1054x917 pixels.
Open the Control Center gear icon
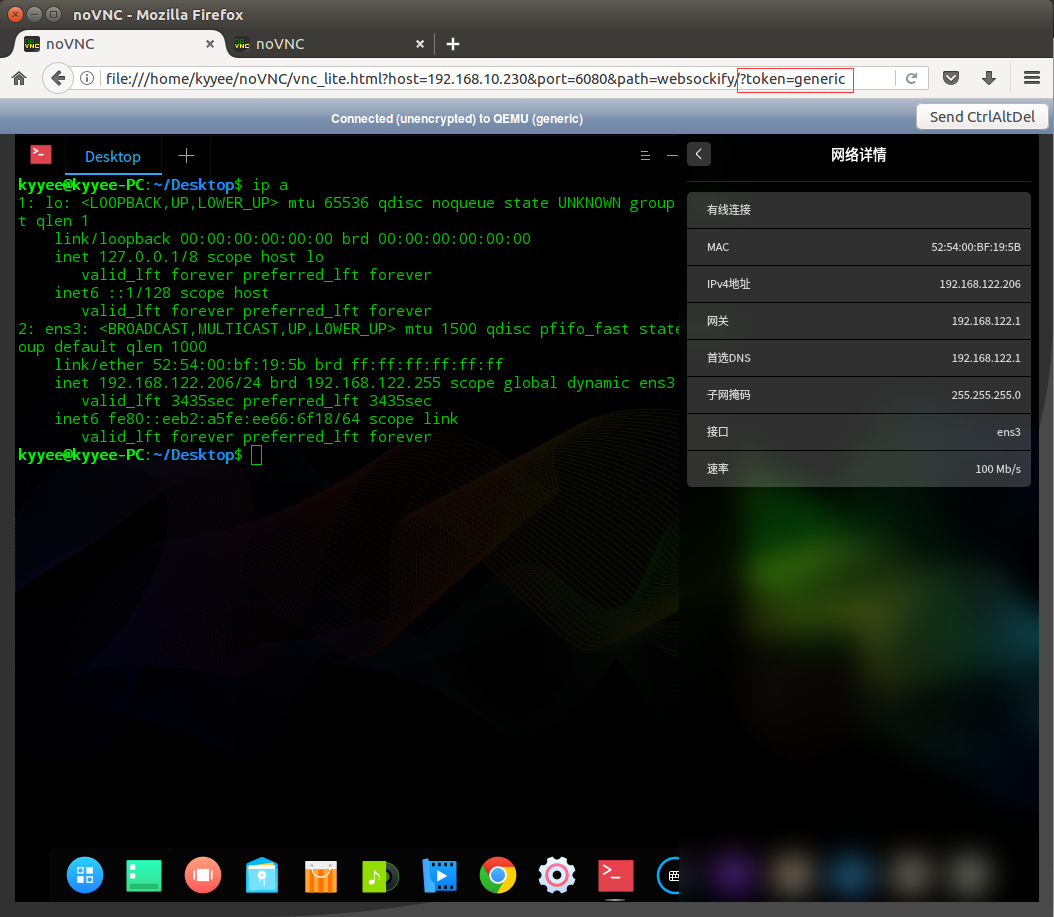click(556, 875)
